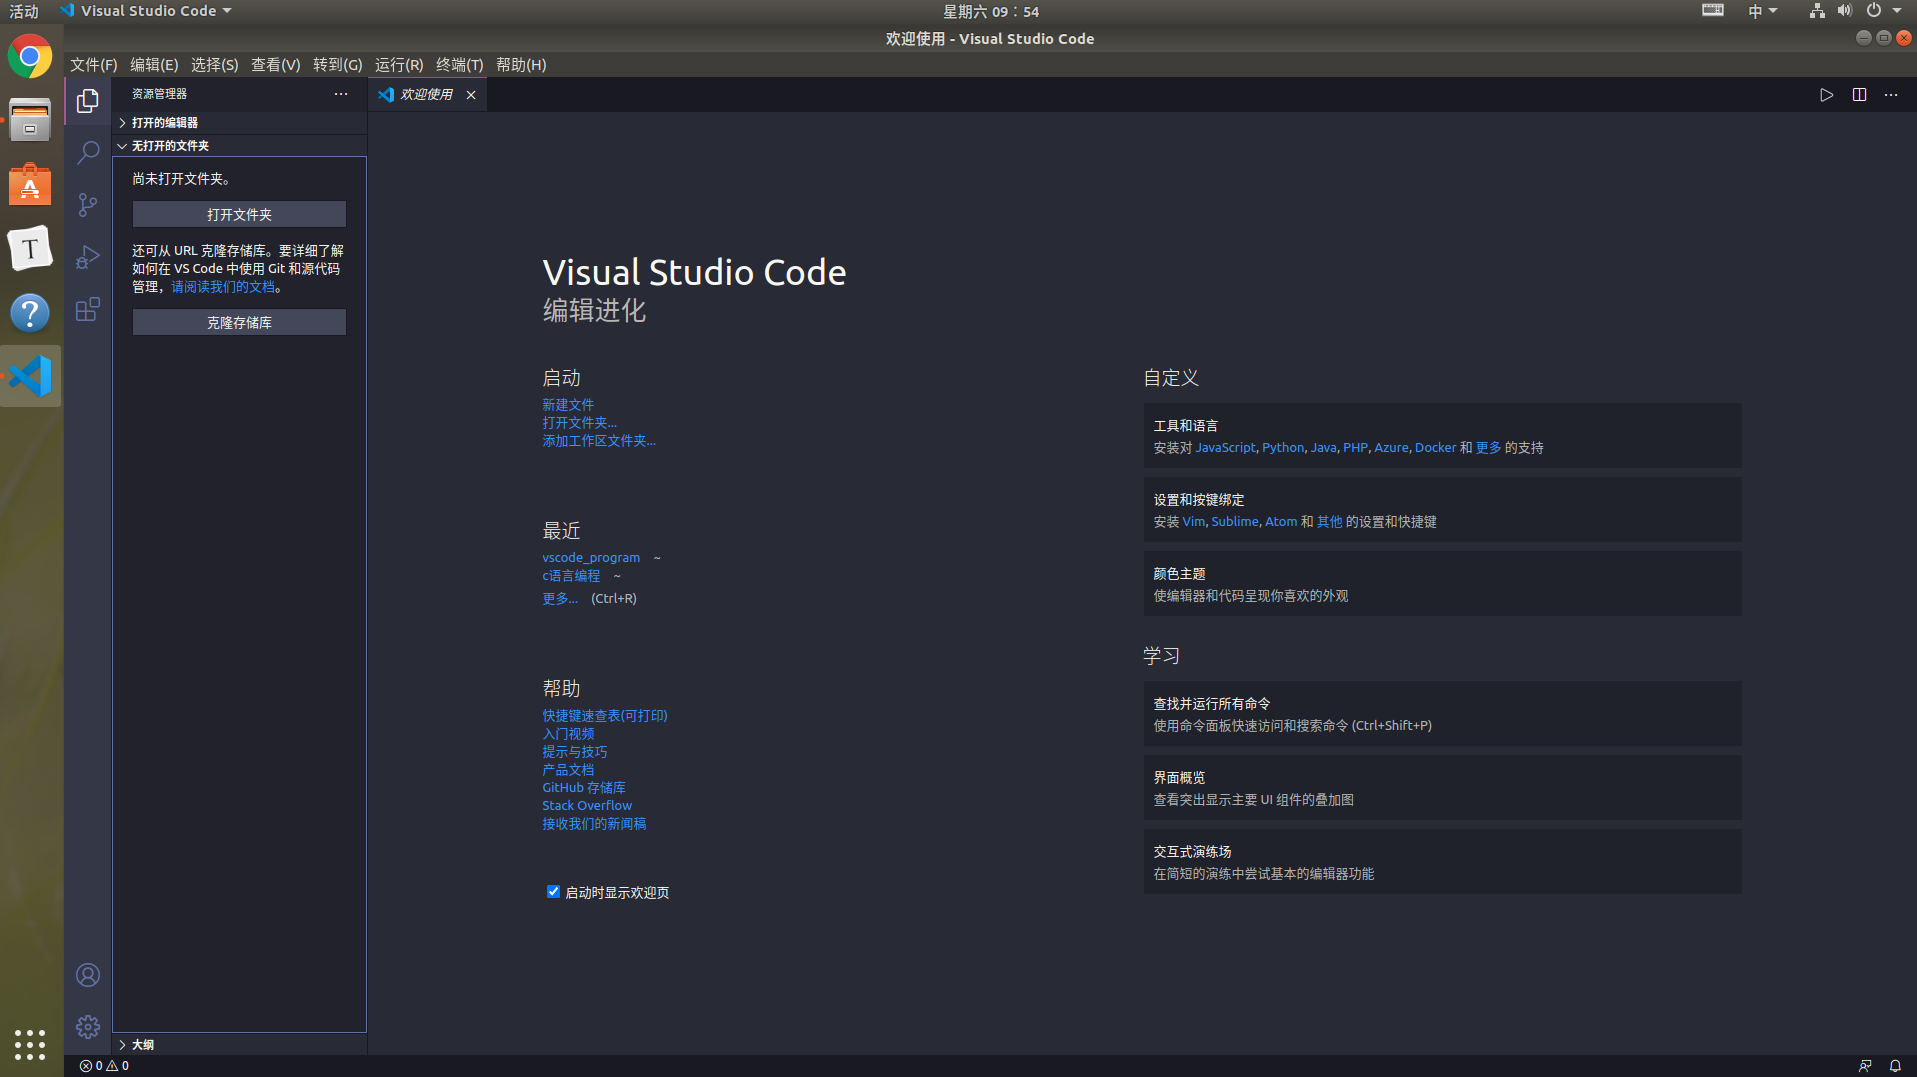The width and height of the screenshot is (1917, 1077).
Task: Open recent folder vscode_program
Action: tap(591, 558)
